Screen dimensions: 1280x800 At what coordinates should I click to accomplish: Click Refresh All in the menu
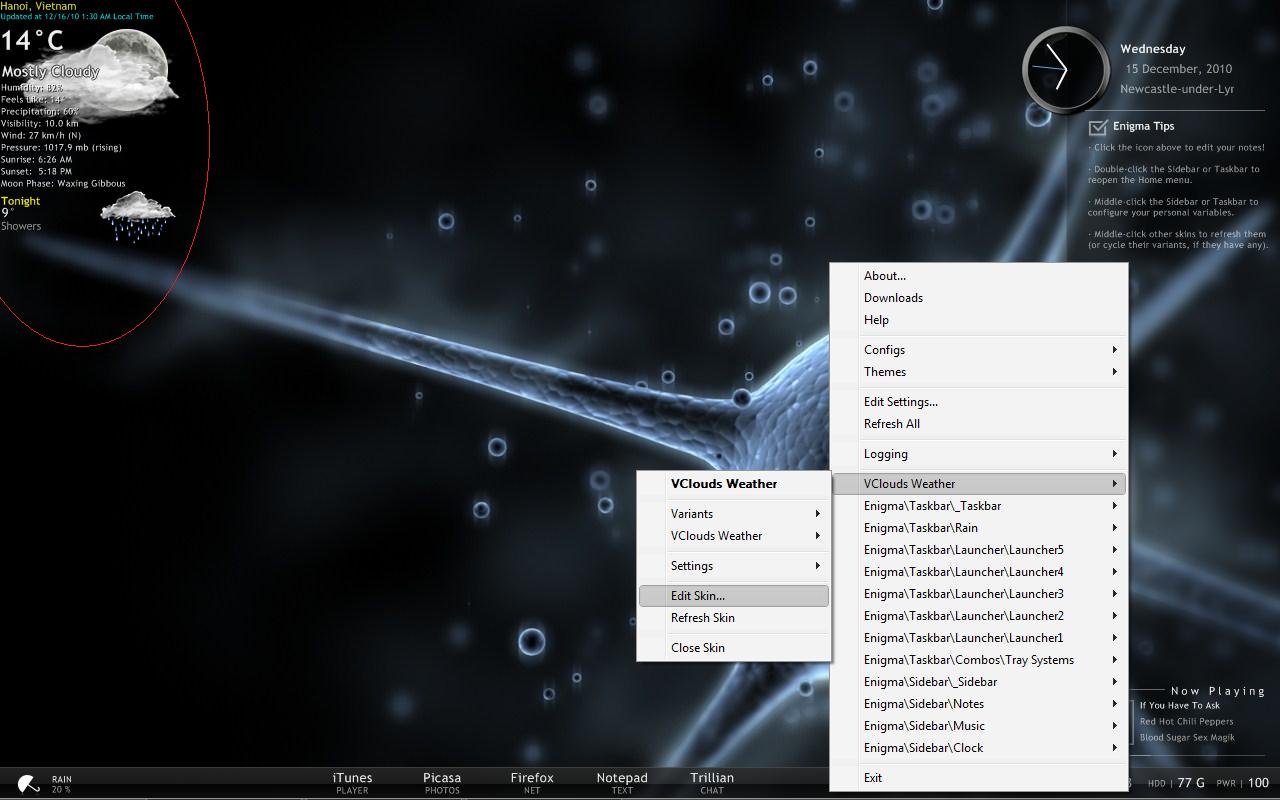[891, 423]
